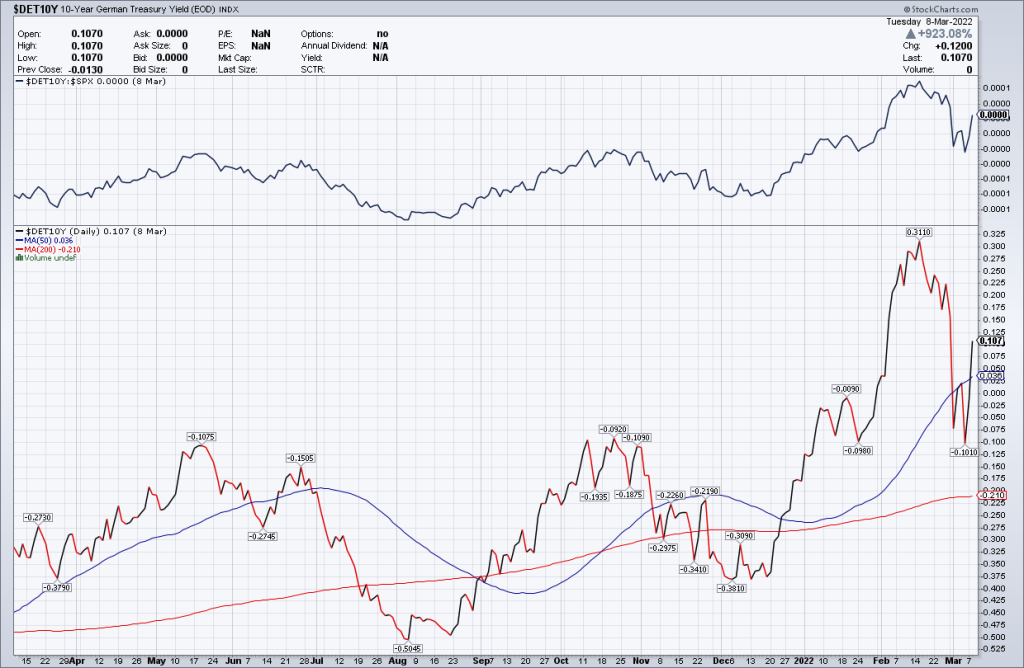The width and height of the screenshot is (1024, 668).
Task: Click the 0.0000 ratio value tag in upper panel
Action: (x=993, y=115)
